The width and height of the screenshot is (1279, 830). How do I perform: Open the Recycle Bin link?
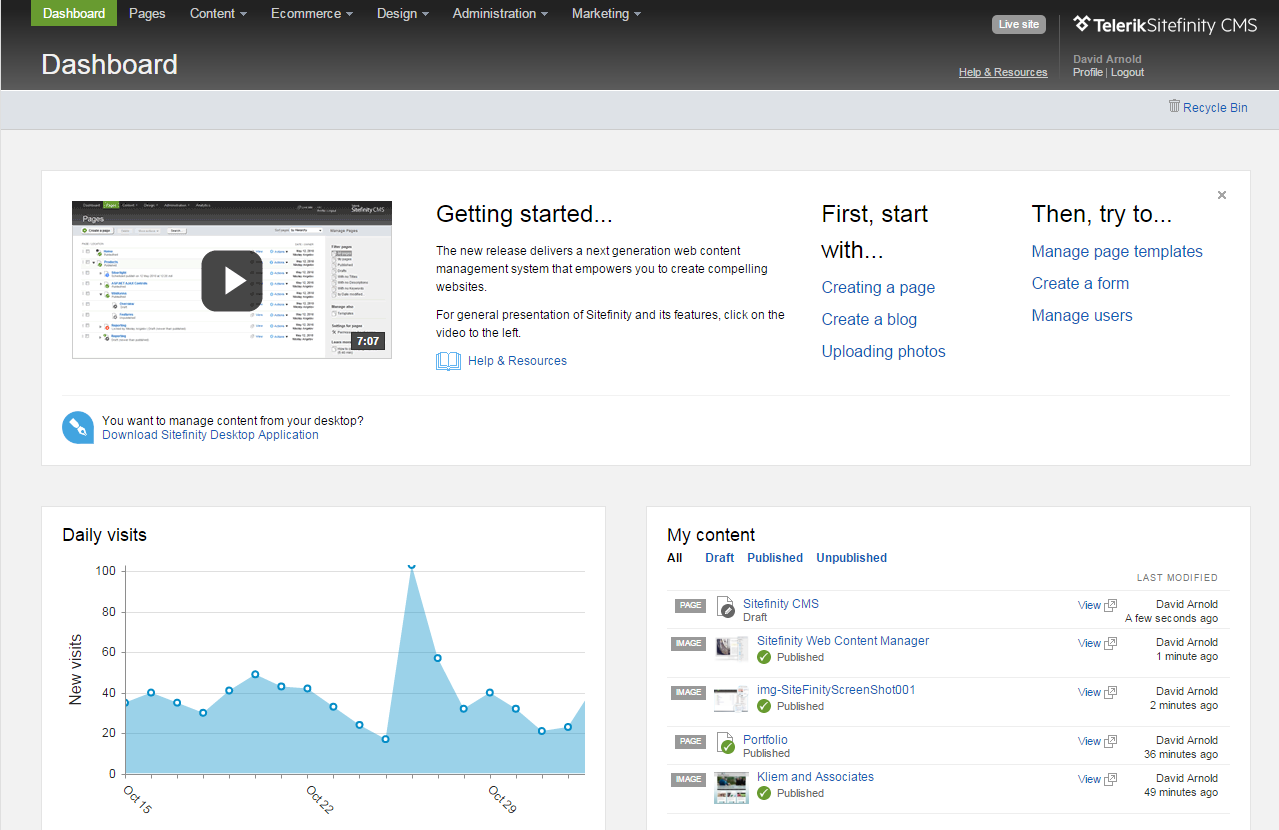coord(1215,108)
